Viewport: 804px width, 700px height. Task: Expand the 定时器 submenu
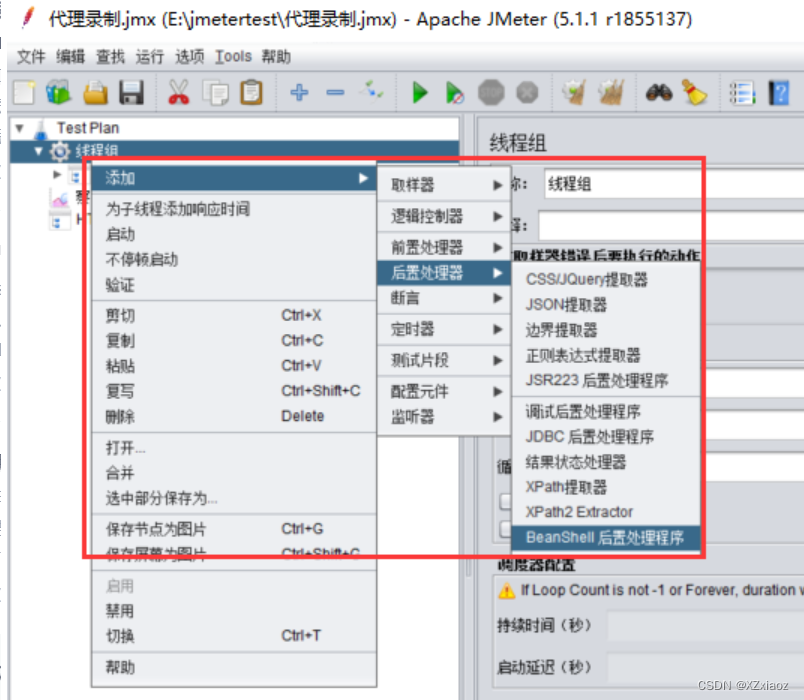(444, 329)
